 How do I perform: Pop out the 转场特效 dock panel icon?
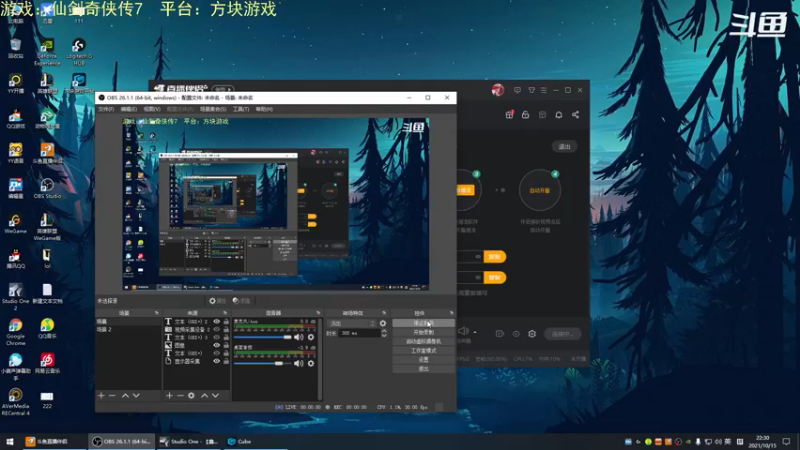click(x=384, y=313)
